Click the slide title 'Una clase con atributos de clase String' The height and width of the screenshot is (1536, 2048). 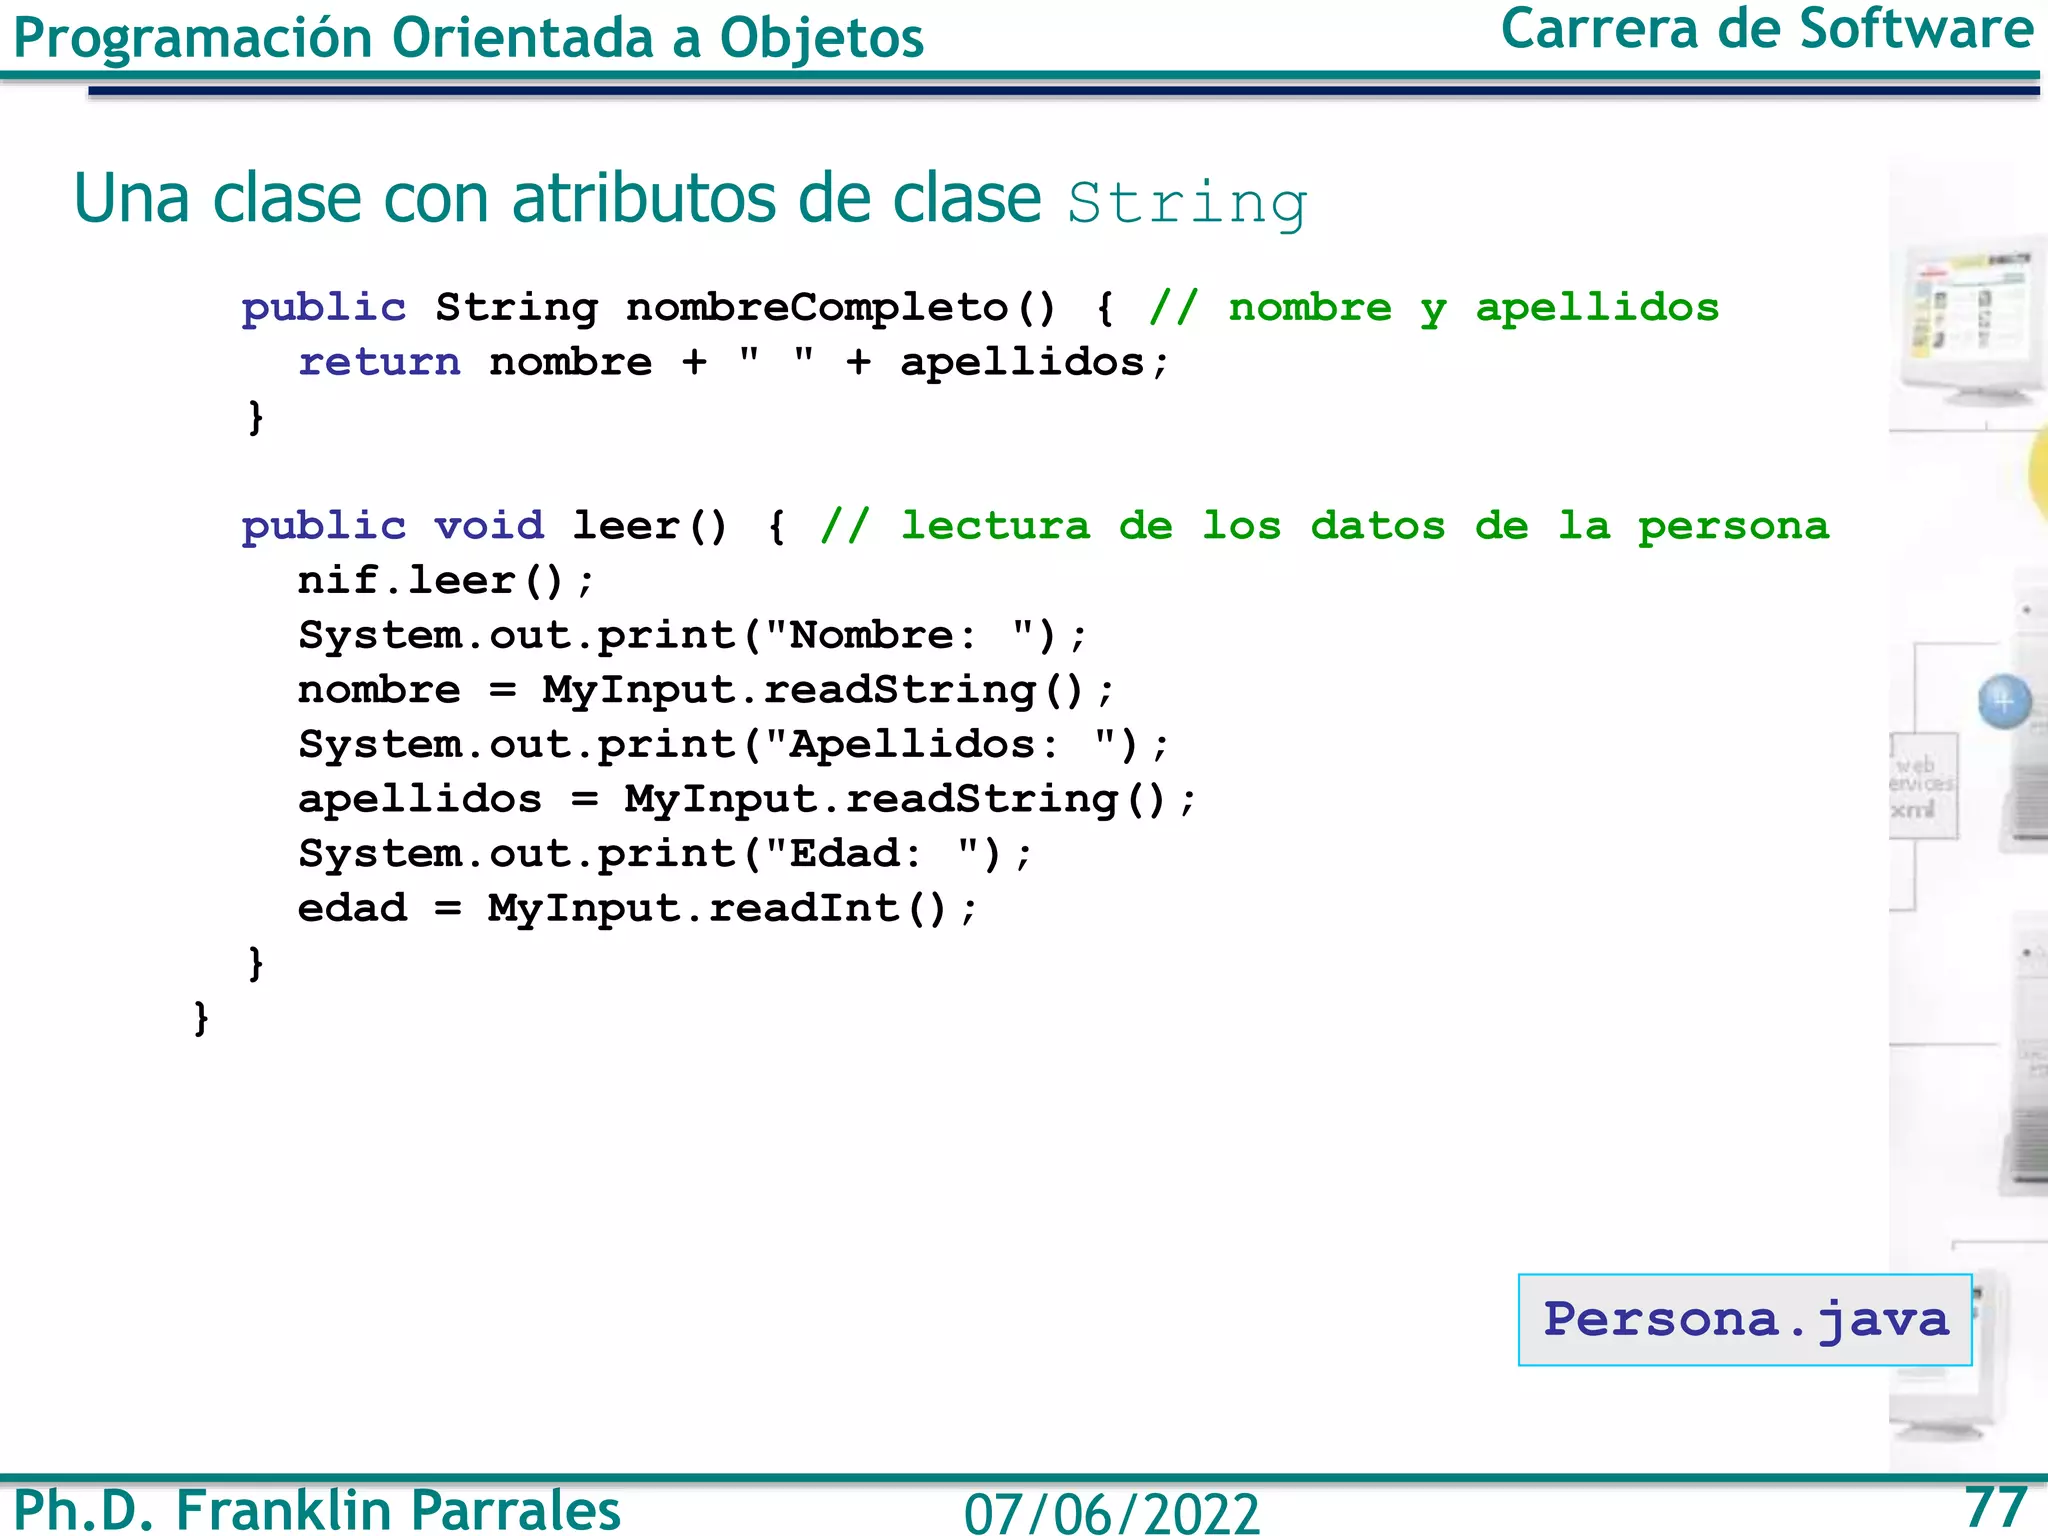(690, 199)
